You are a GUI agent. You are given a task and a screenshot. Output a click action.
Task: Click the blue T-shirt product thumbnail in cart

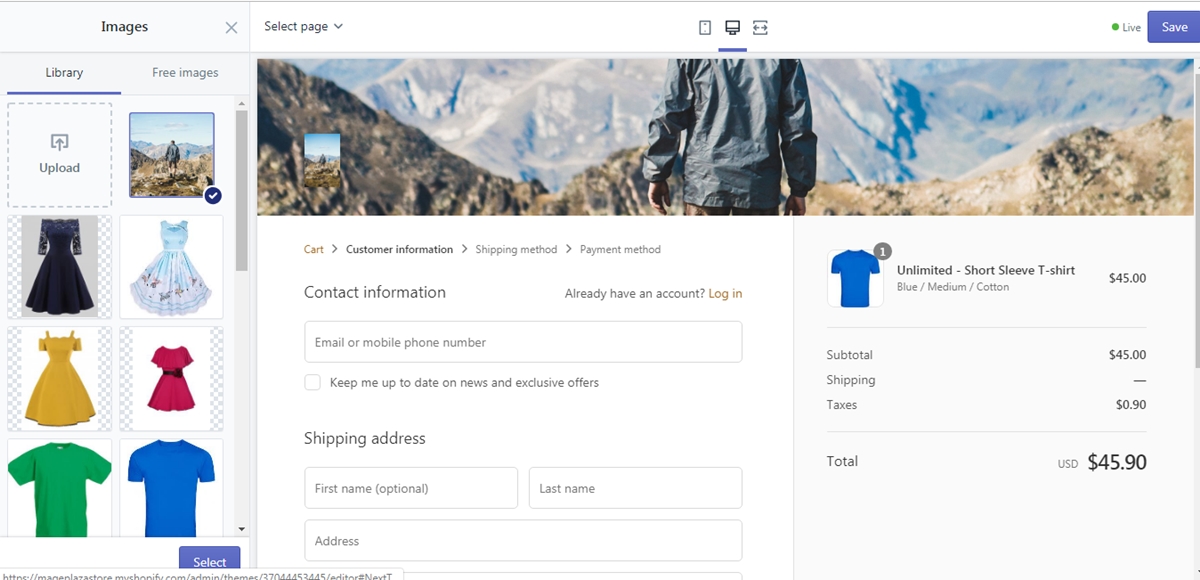[x=855, y=278]
